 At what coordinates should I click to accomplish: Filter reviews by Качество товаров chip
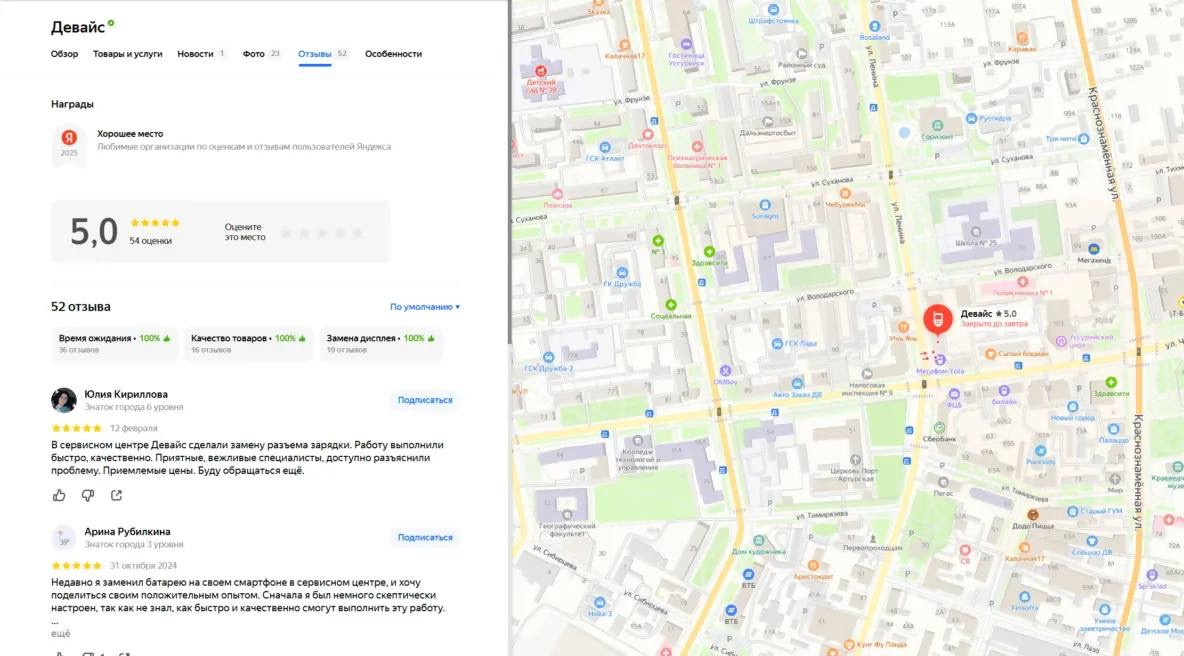pos(248,343)
